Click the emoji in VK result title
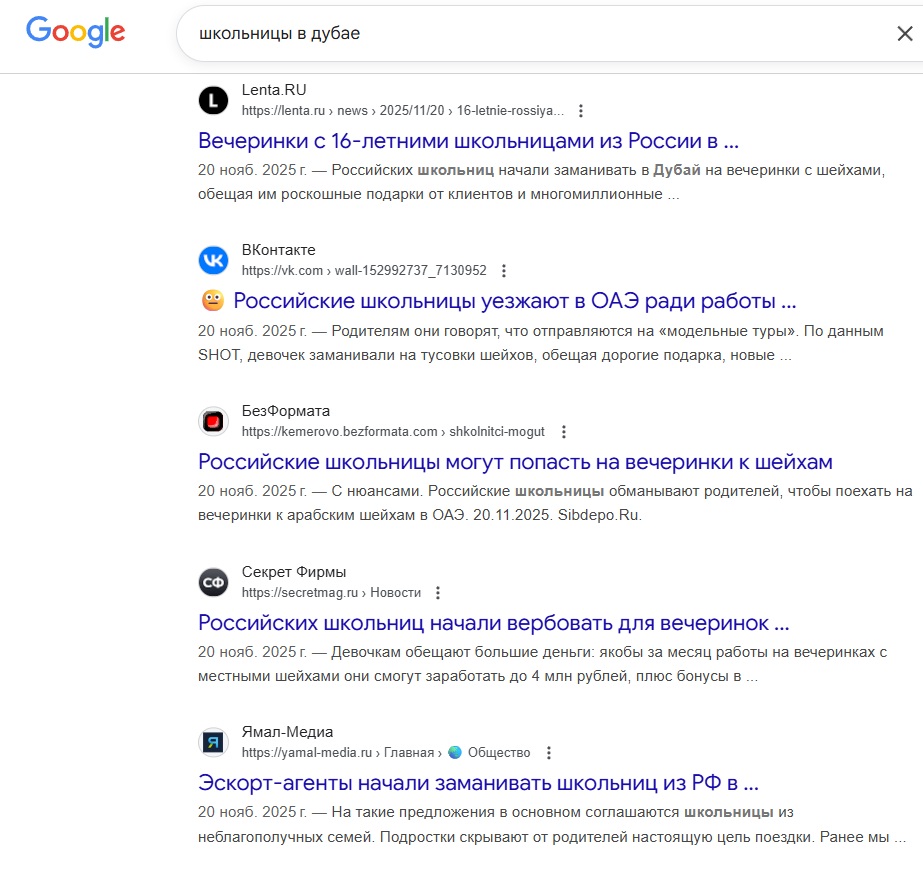923x884 pixels. tap(213, 301)
